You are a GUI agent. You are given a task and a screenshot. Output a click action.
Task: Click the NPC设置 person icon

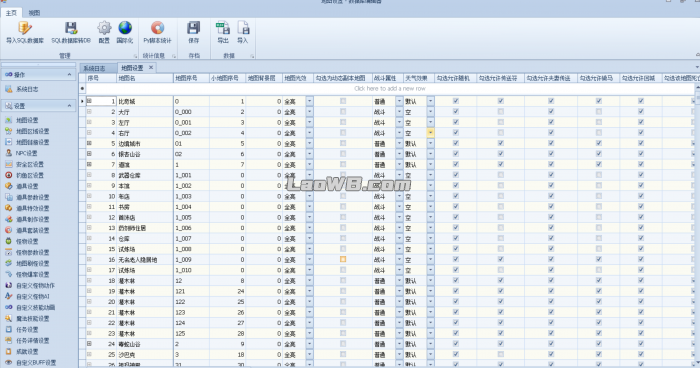(x=8, y=153)
